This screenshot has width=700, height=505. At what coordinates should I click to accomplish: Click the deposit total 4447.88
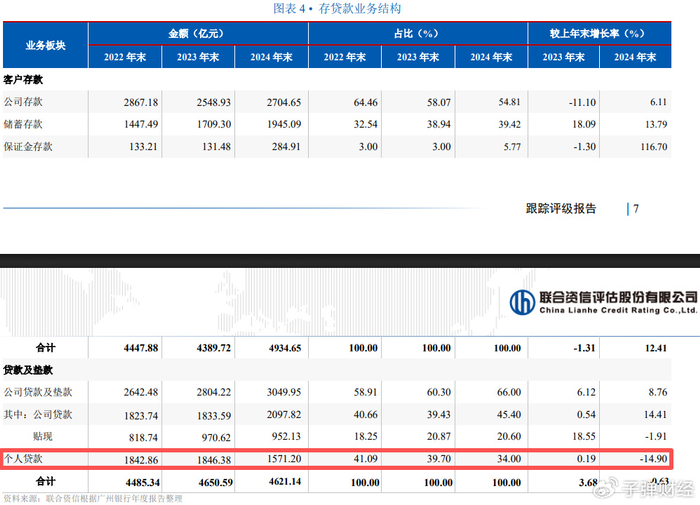point(141,348)
